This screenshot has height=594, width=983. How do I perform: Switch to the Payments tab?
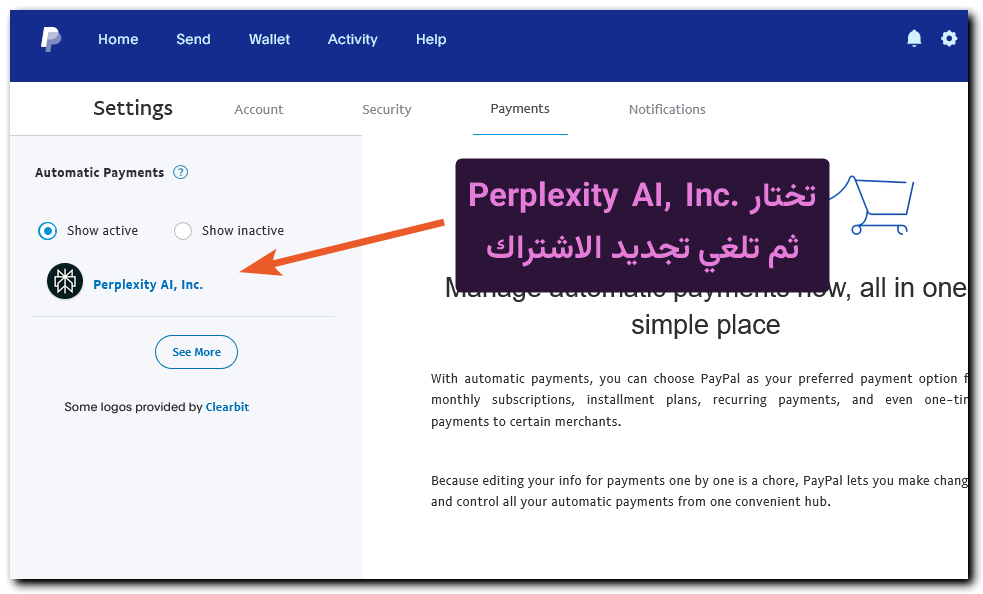coord(520,109)
